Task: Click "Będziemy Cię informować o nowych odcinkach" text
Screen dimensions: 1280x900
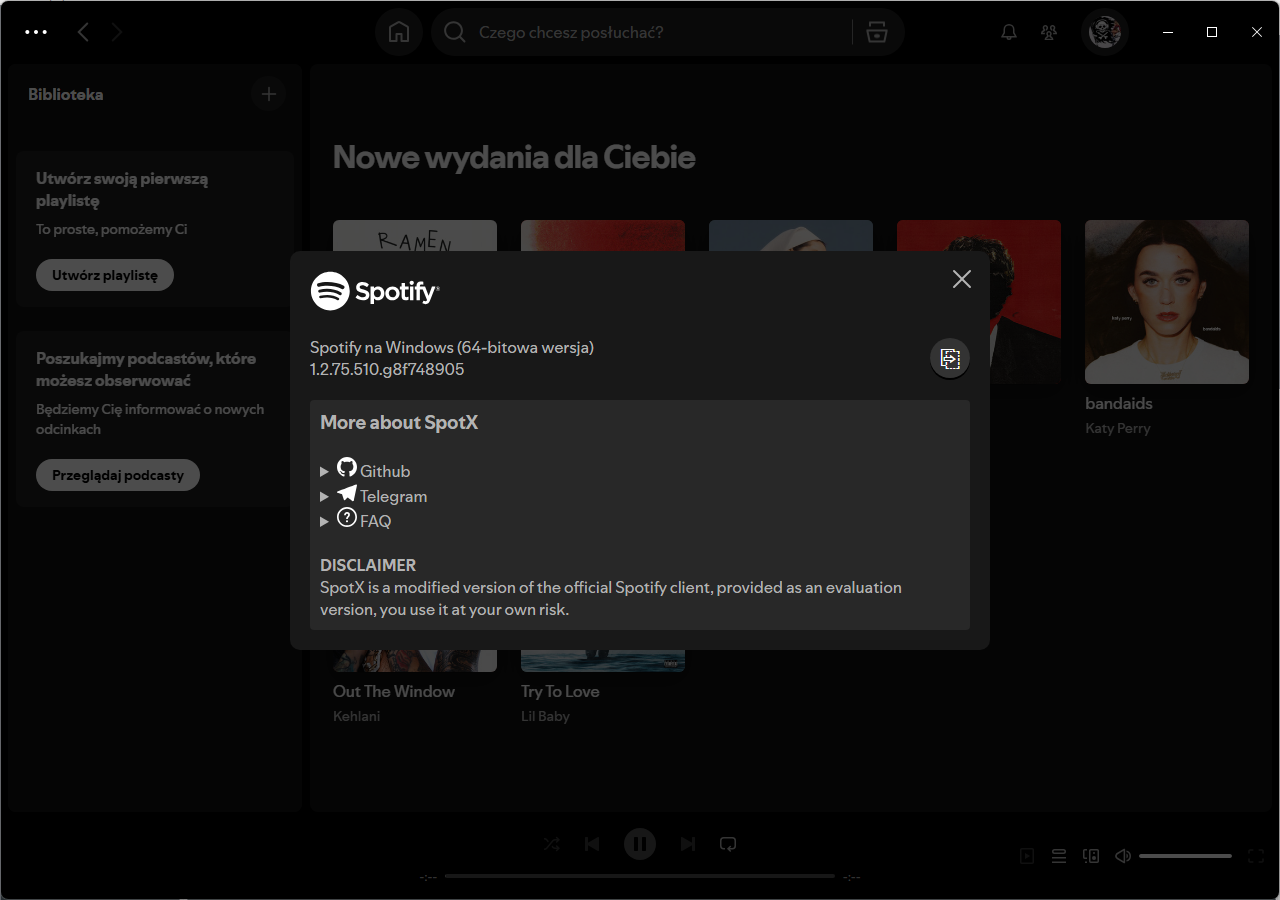Action: point(150,419)
